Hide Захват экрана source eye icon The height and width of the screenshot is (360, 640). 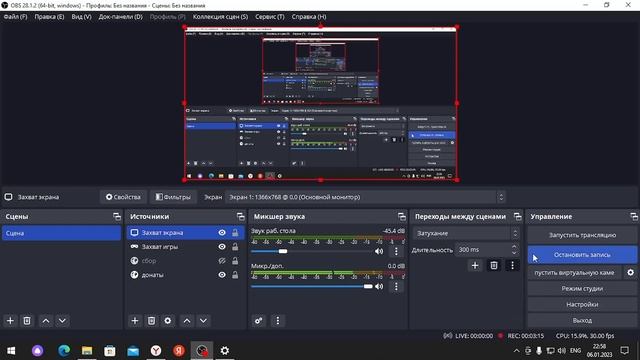tap(222, 233)
